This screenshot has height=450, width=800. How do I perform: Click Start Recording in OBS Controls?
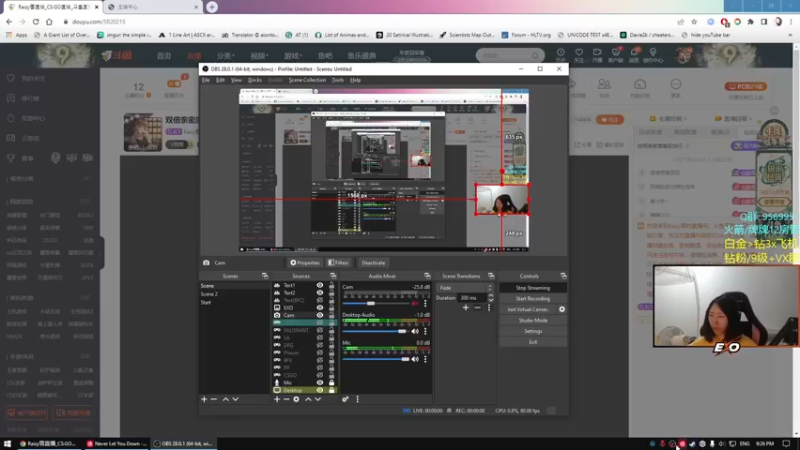pyautogui.click(x=533, y=298)
